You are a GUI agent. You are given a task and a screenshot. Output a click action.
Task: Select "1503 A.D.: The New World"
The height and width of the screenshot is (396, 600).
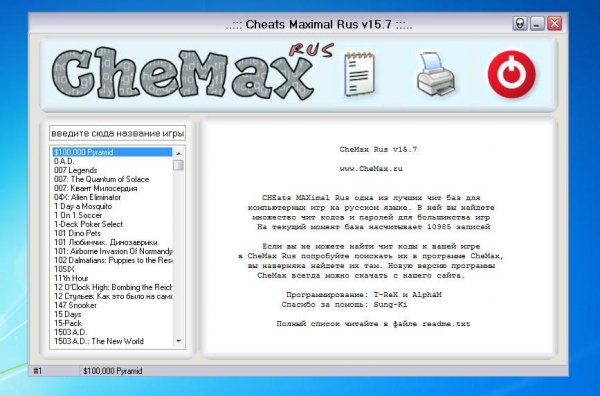tap(112, 341)
